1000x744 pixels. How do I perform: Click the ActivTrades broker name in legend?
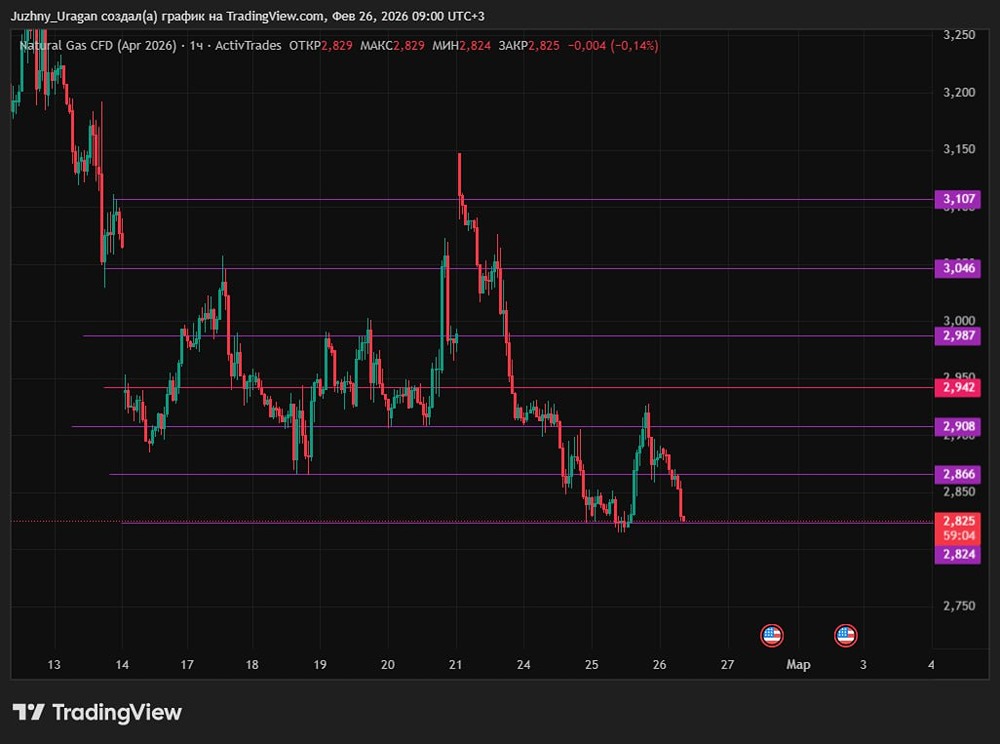pos(248,45)
